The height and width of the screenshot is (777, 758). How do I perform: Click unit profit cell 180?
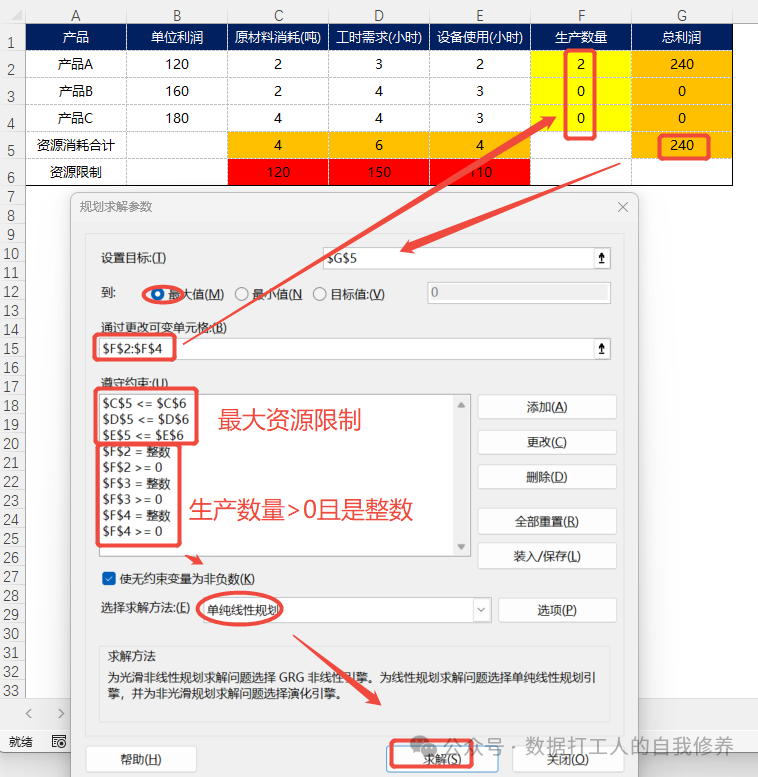177,118
